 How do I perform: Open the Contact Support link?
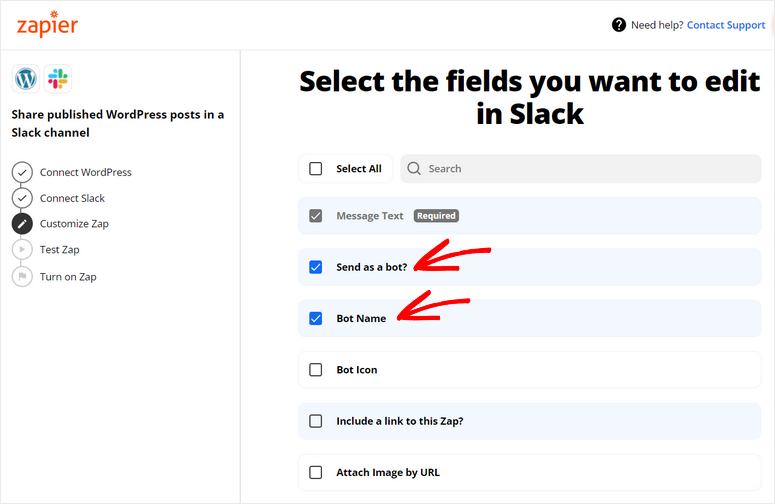[725, 25]
